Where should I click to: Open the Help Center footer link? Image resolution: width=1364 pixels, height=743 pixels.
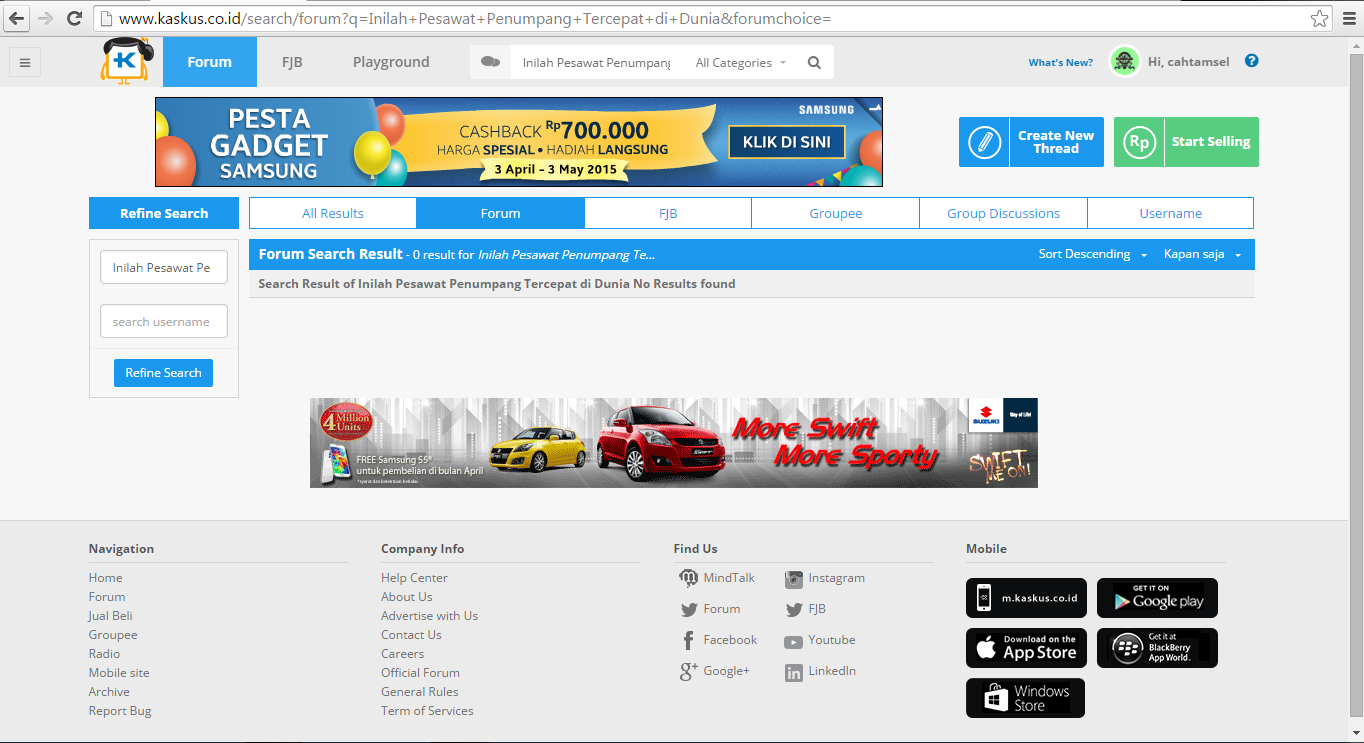tap(414, 578)
